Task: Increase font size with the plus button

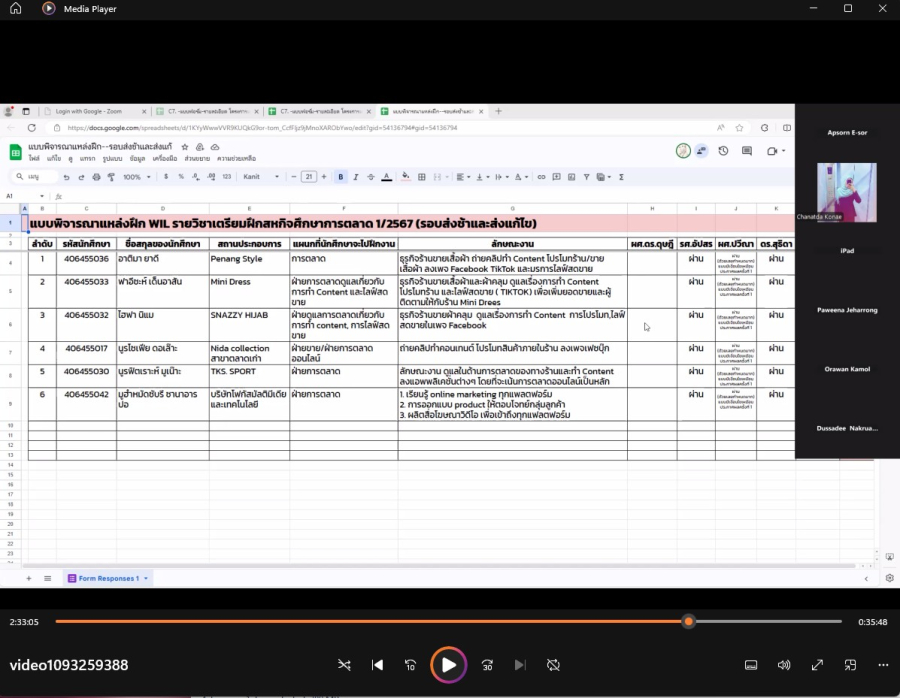Action: (x=324, y=177)
